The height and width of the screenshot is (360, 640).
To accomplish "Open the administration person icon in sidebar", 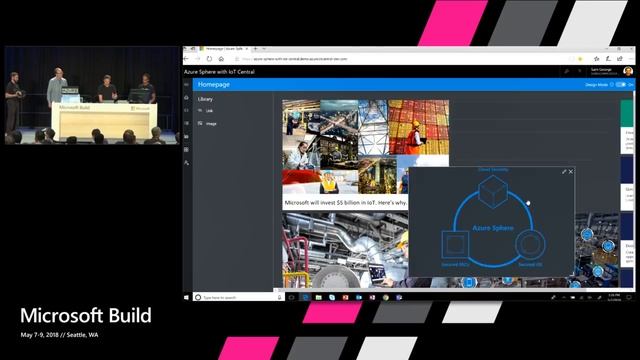I will pos(187,162).
